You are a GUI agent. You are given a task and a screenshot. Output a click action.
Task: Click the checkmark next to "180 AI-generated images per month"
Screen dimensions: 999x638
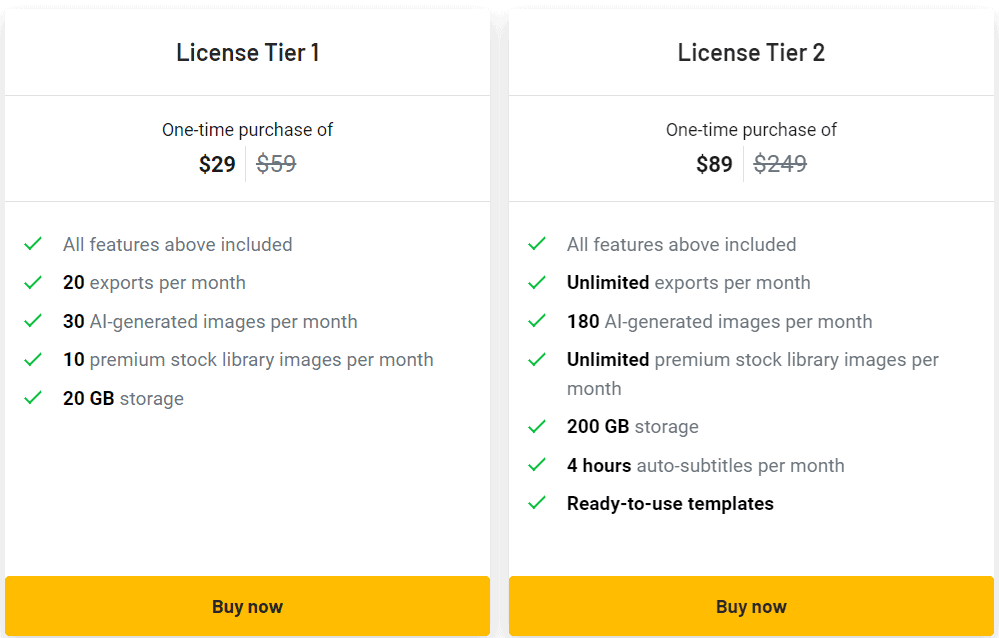(x=537, y=322)
